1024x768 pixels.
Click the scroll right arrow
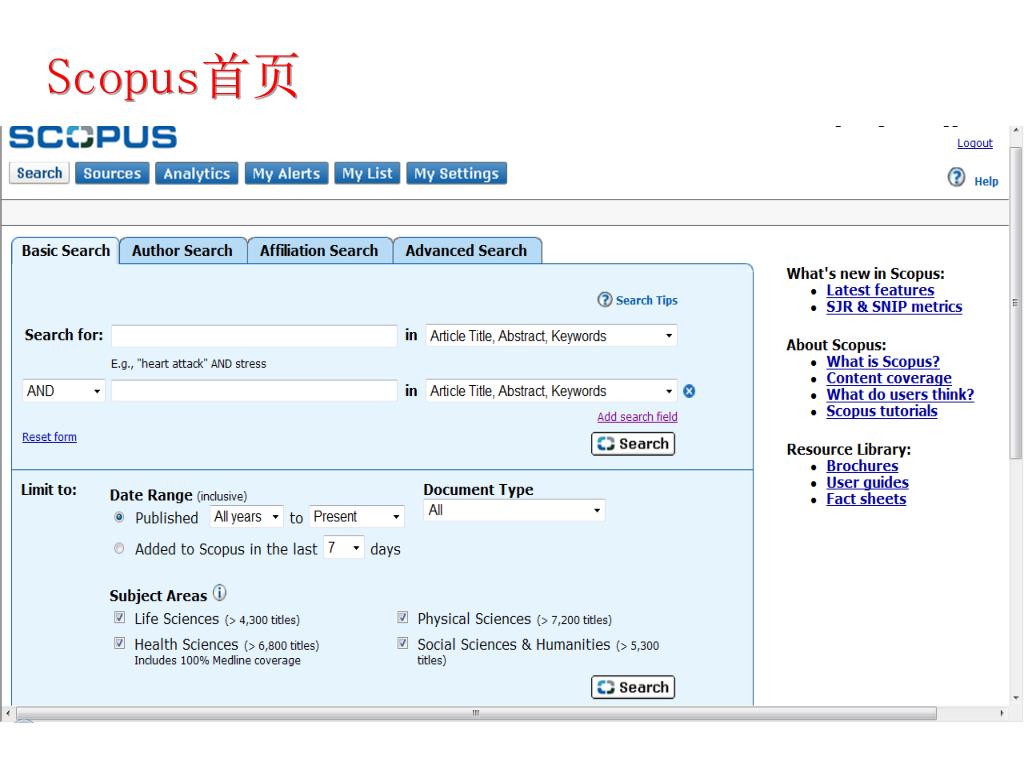tap(1002, 713)
